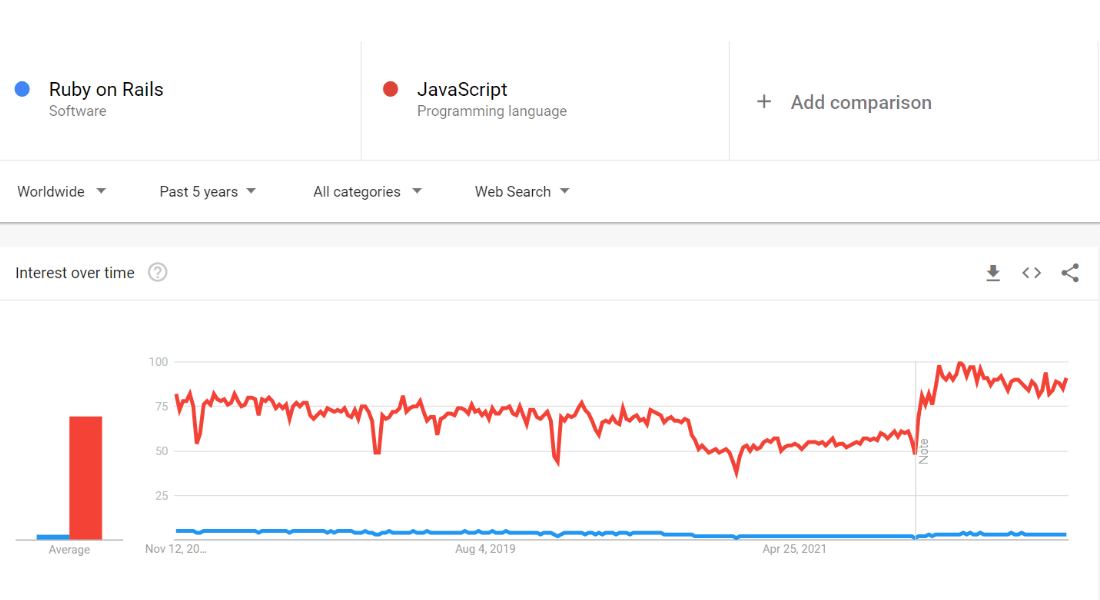Screen dimensions: 1100x600
Task: Open the All categories dropdown
Action: 367,191
